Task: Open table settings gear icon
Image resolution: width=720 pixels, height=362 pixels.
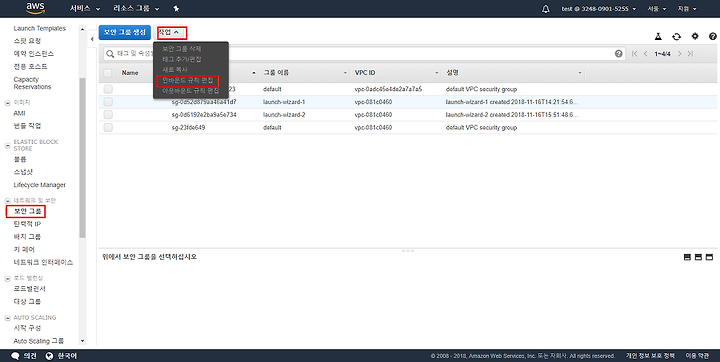Action: pyautogui.click(x=695, y=36)
